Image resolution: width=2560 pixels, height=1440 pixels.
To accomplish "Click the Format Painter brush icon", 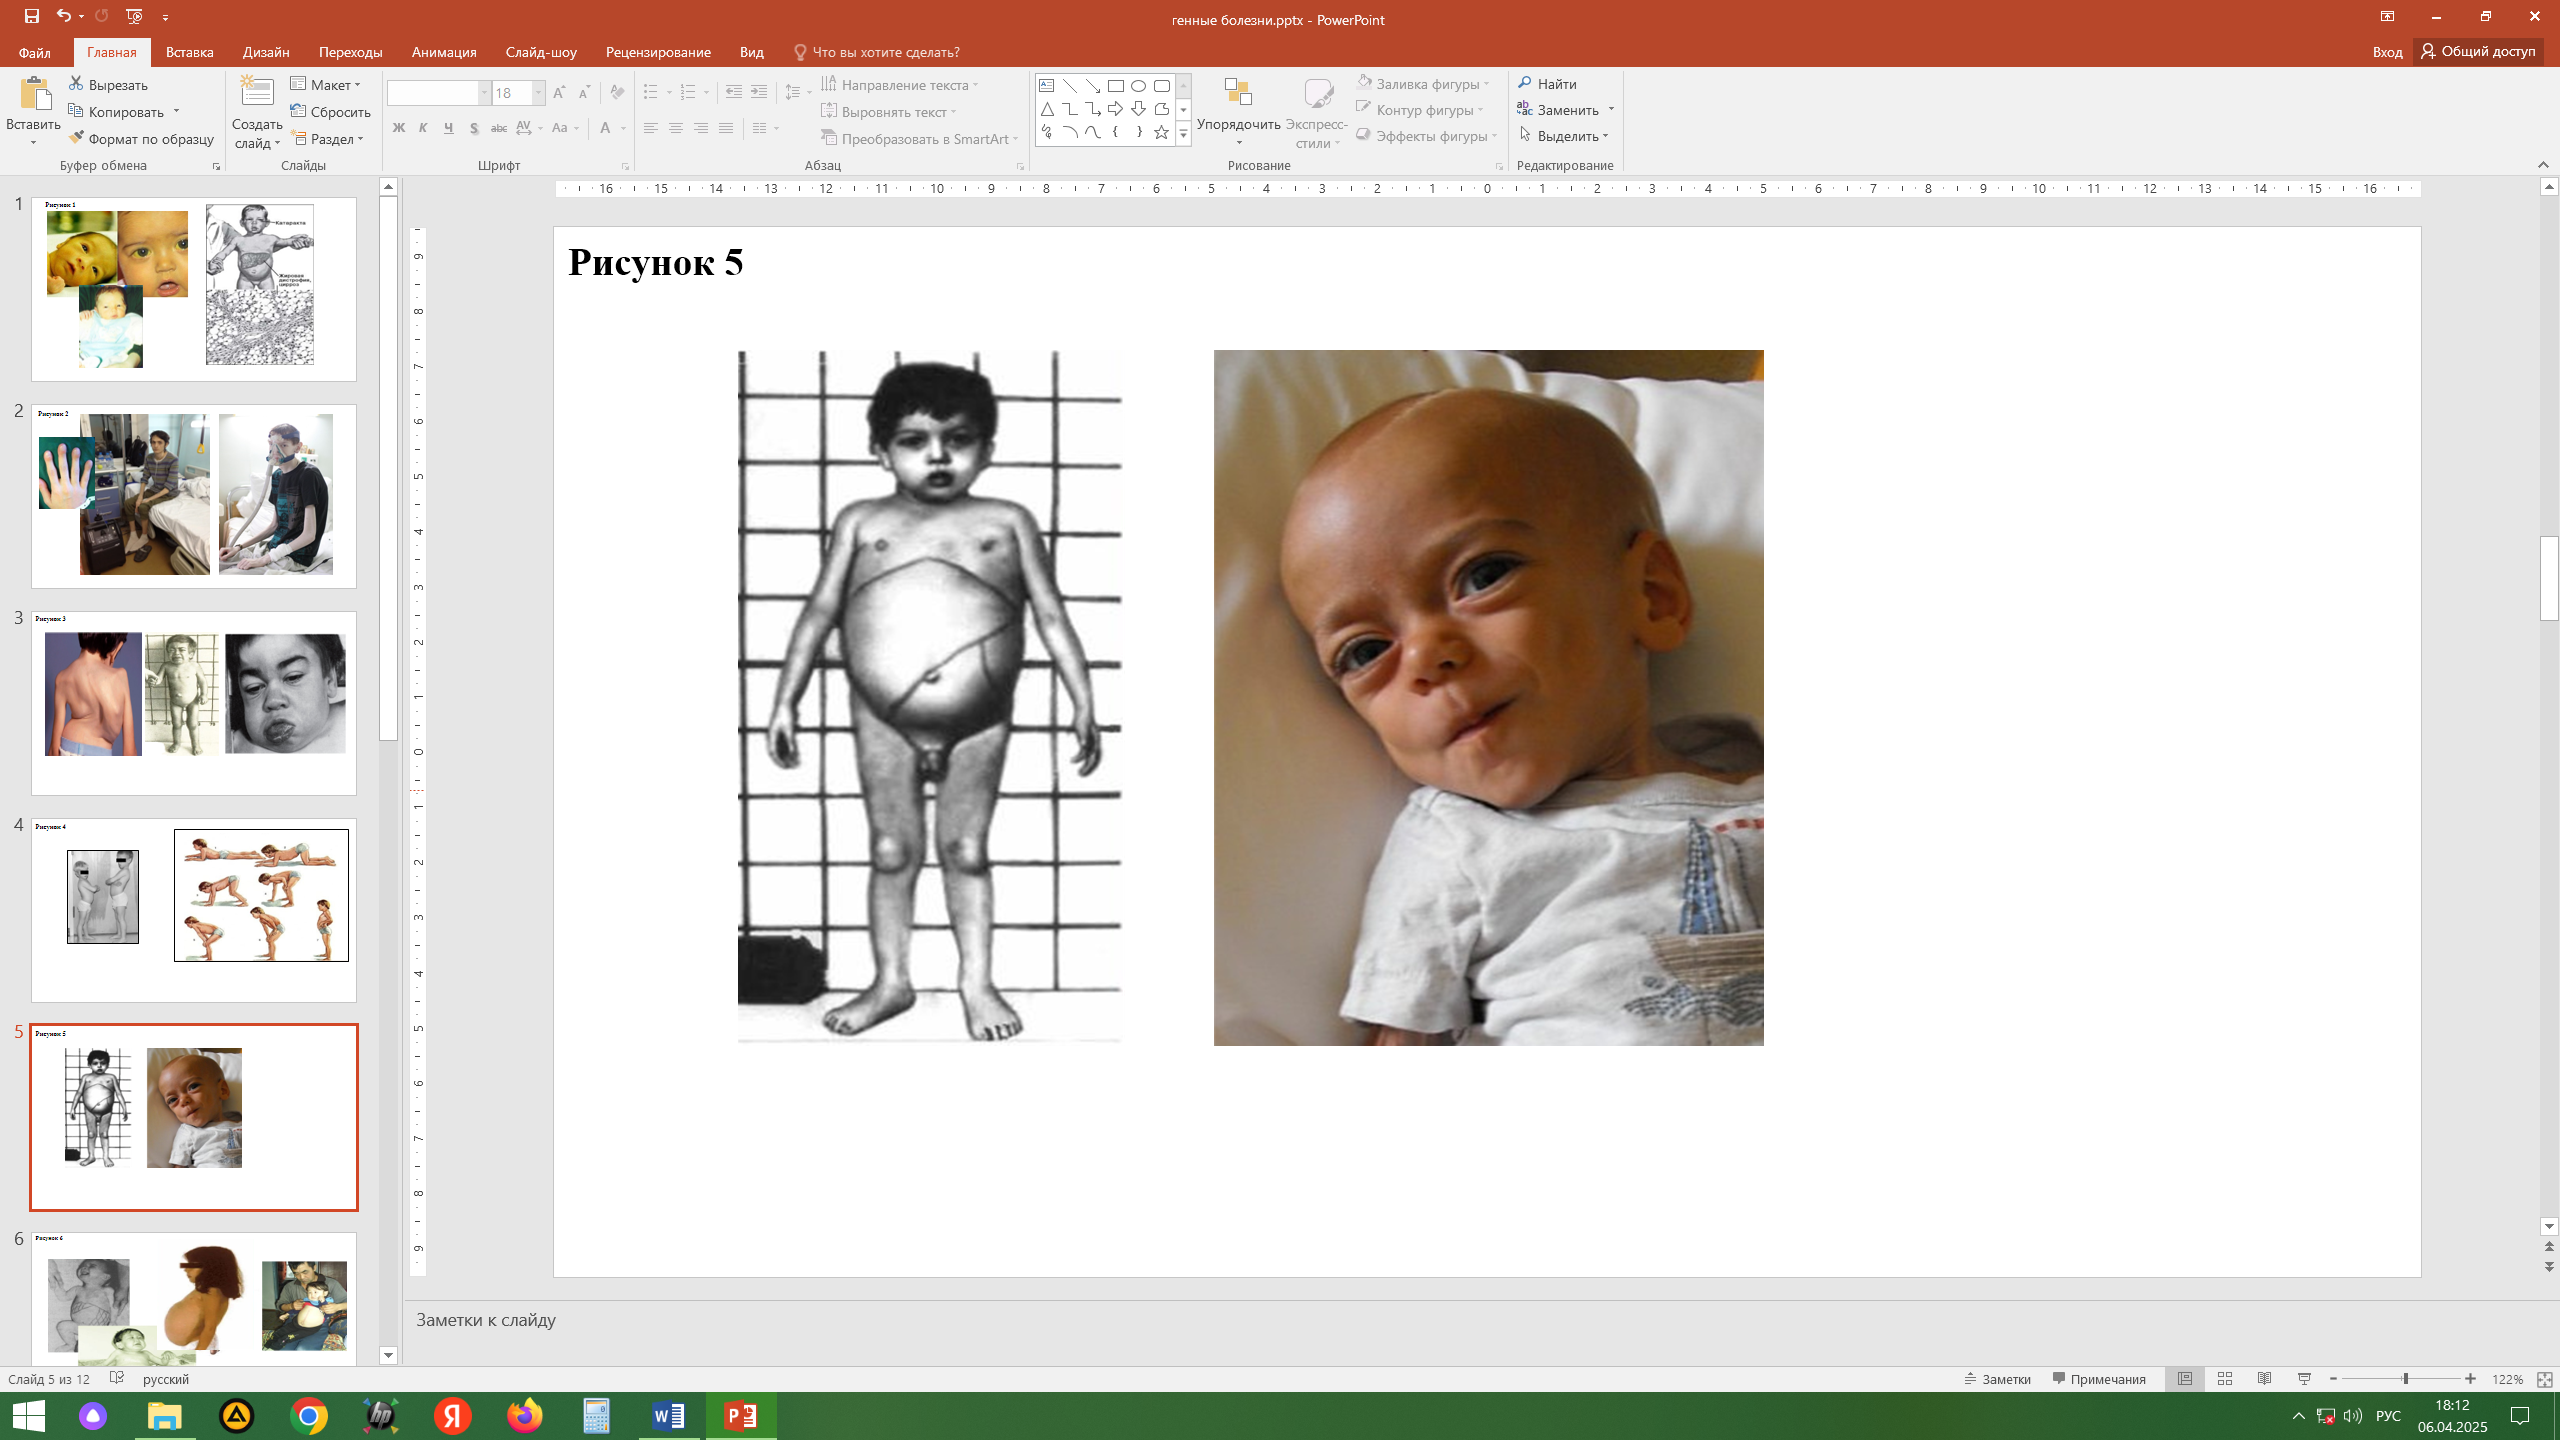I will click(x=76, y=138).
